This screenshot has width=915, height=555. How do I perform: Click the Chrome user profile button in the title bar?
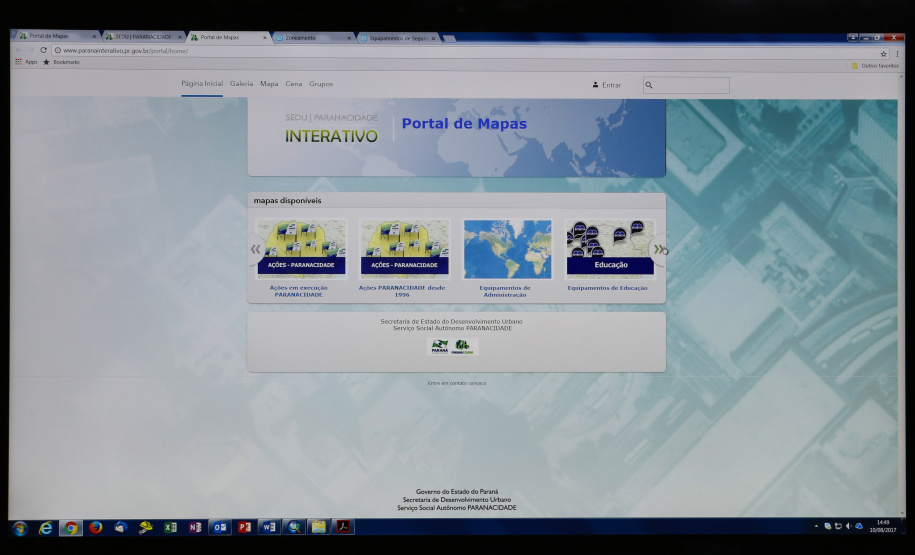click(853, 37)
